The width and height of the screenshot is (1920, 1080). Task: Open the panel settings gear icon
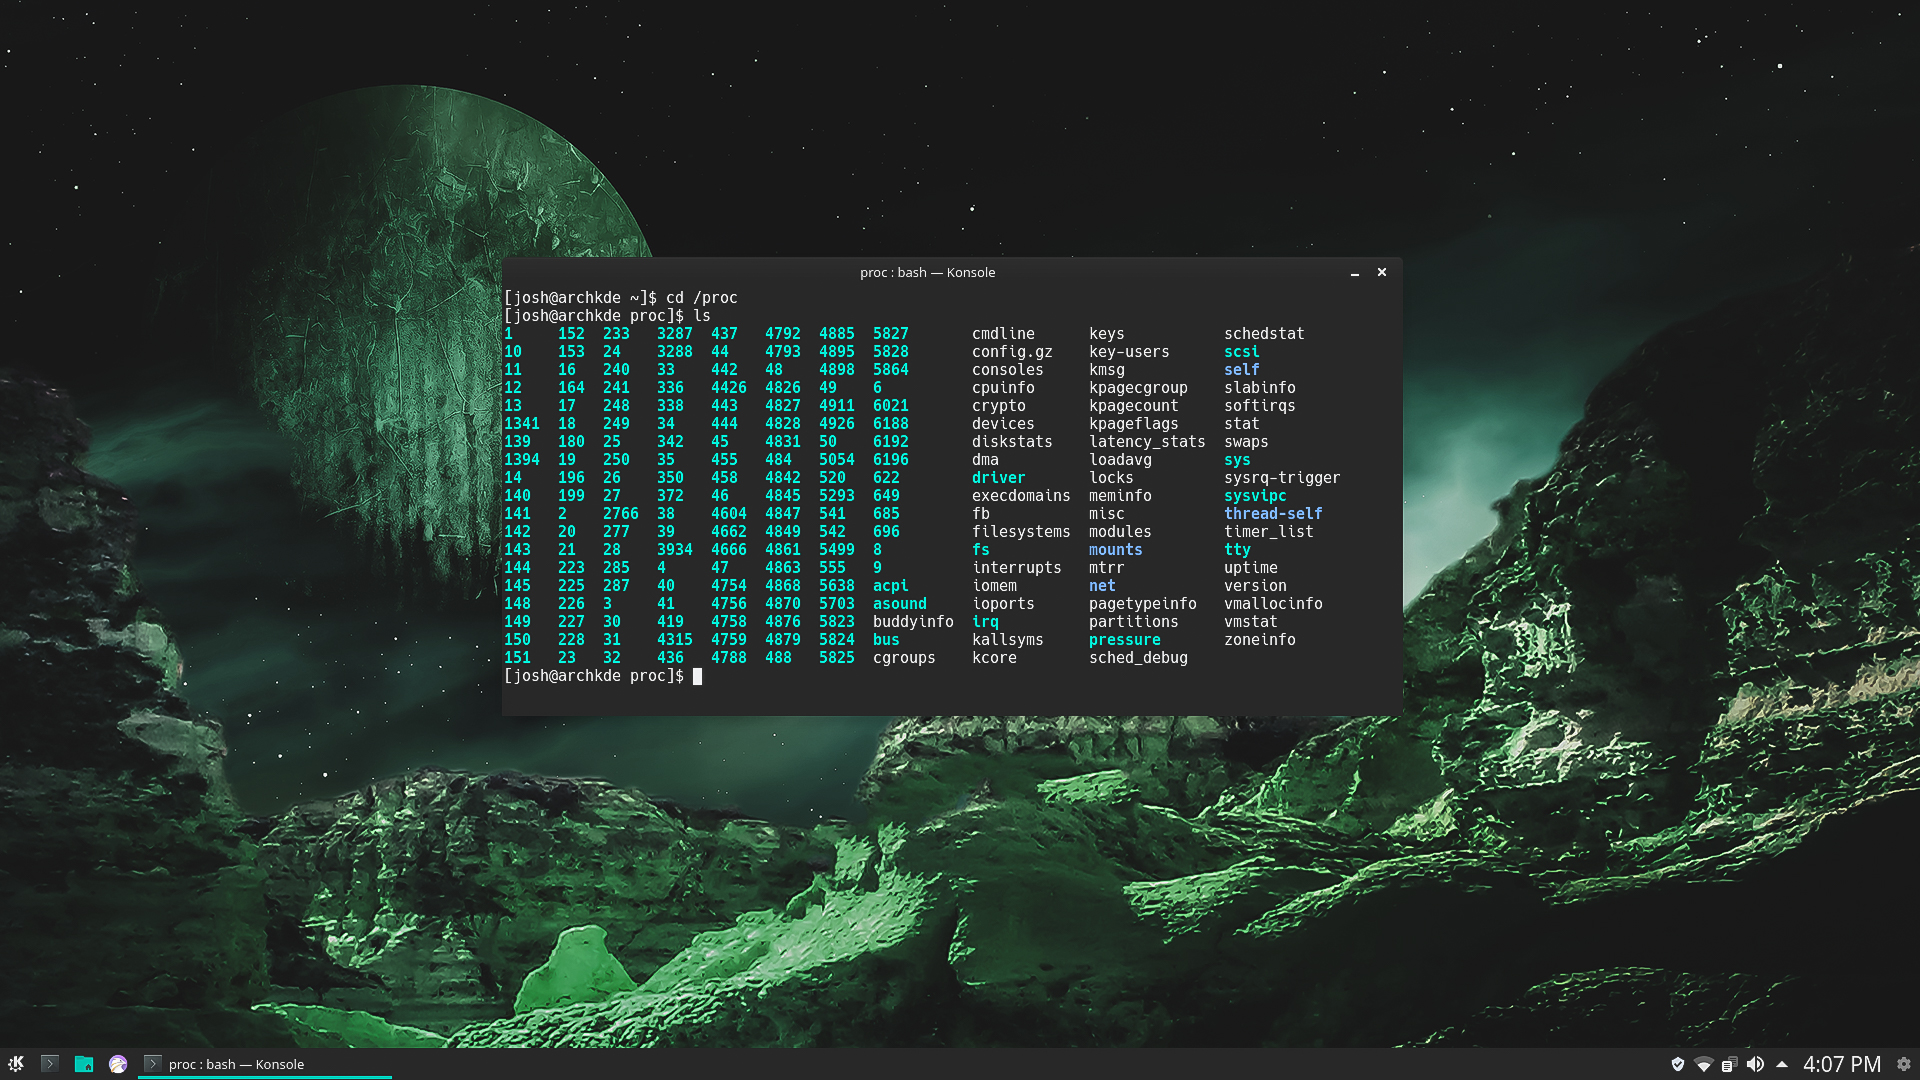[x=1904, y=1064]
